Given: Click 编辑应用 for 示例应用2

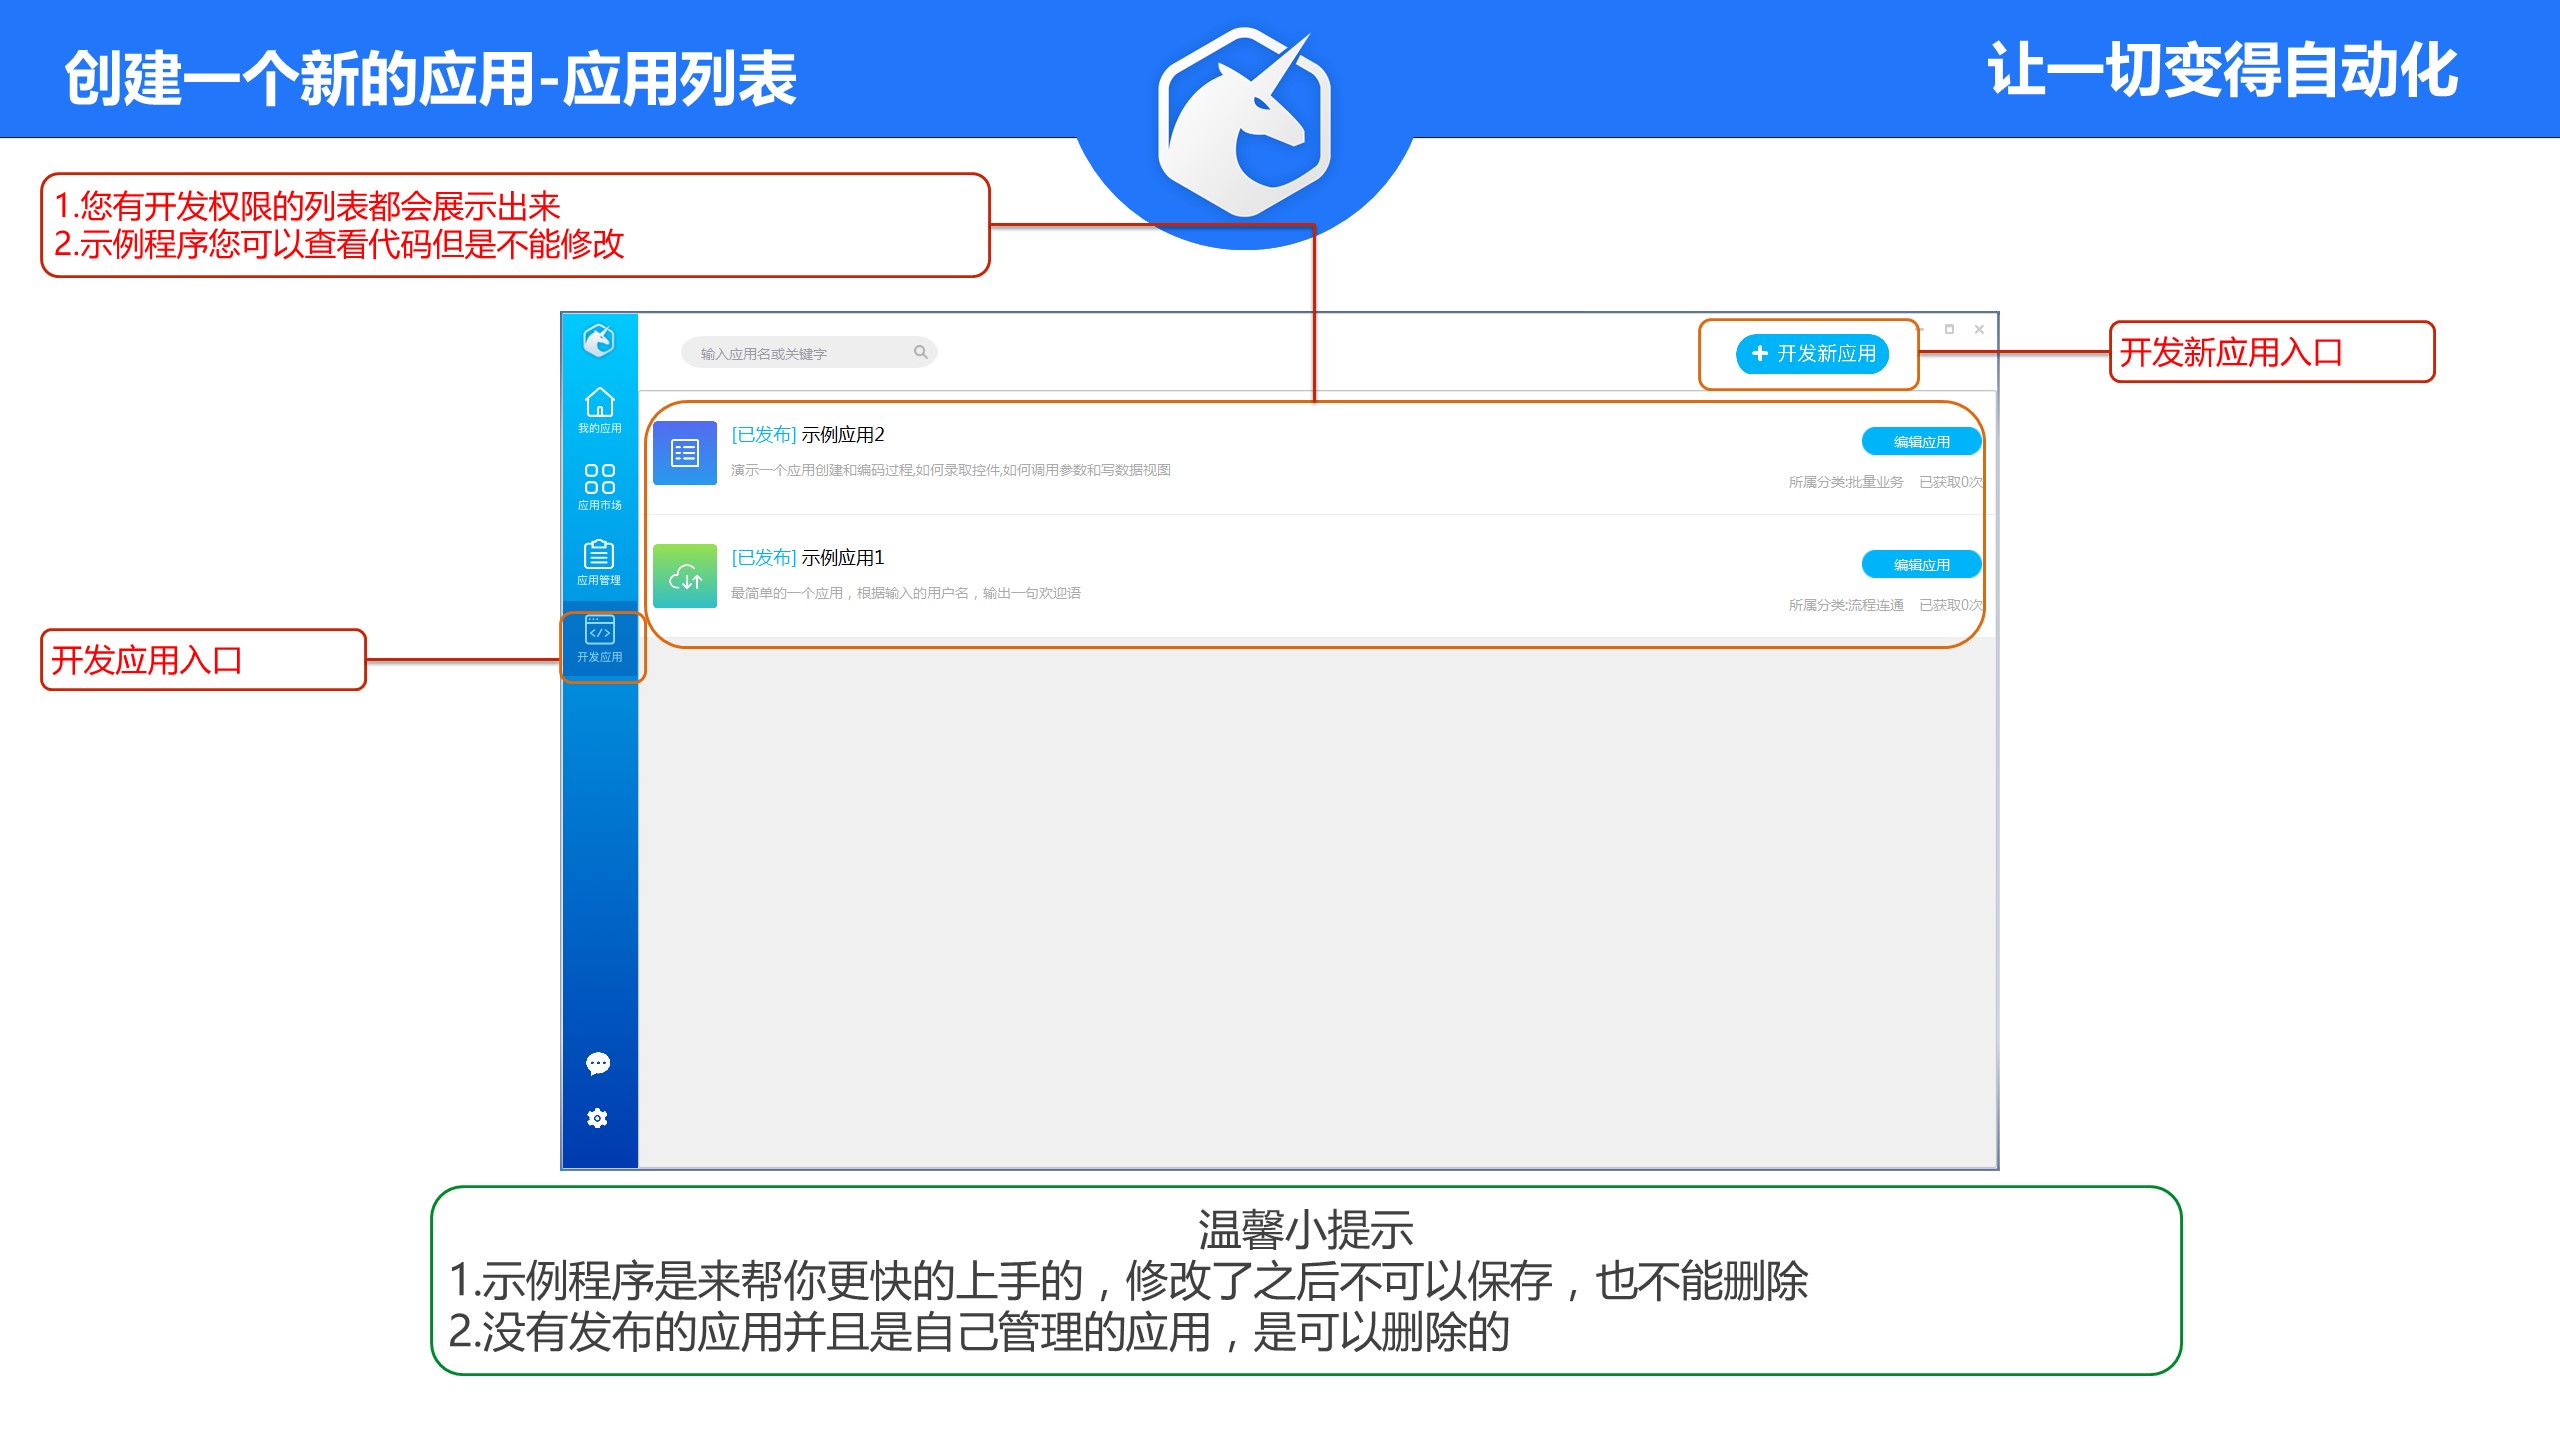Looking at the screenshot, I should [x=1921, y=441].
